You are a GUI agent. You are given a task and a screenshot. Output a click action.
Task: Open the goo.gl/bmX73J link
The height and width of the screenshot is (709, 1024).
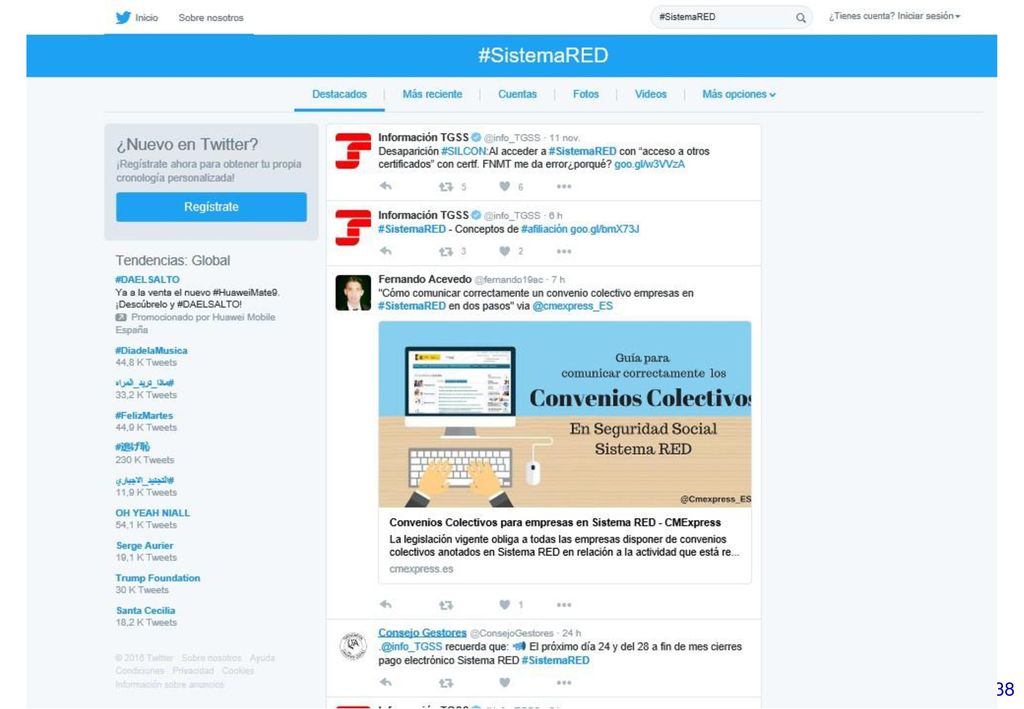coord(605,229)
